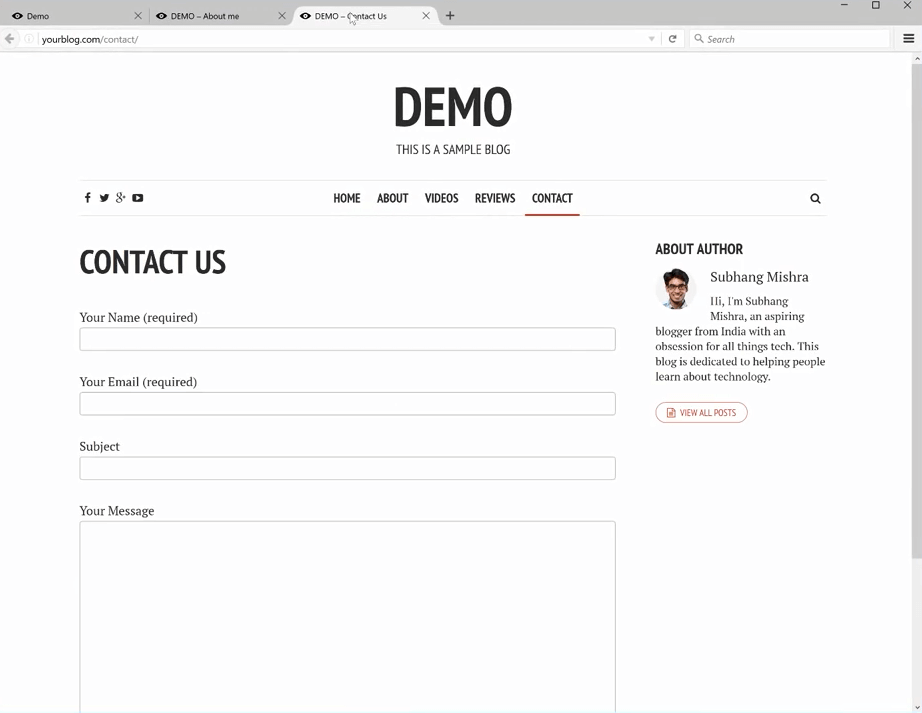Click inside the Your Message text area
The width and height of the screenshot is (922, 713).
[348, 617]
